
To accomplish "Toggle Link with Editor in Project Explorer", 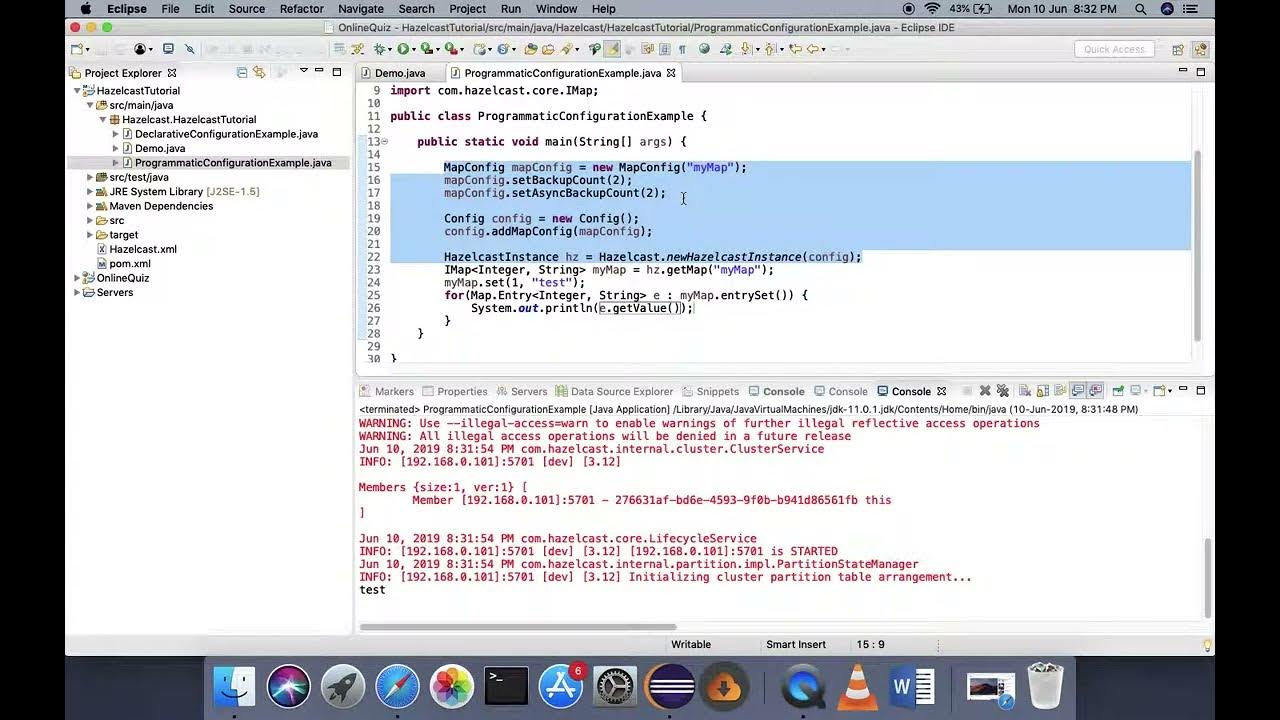I will pos(260,72).
